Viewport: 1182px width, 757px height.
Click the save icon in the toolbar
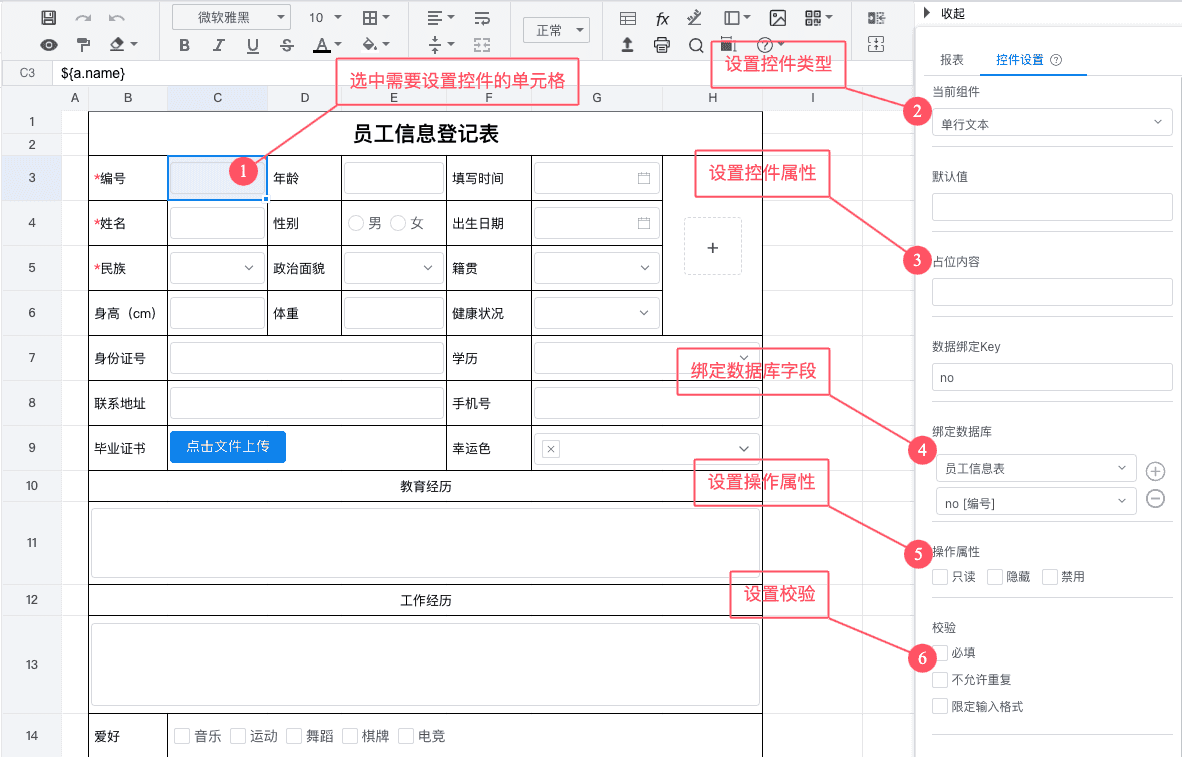[x=48, y=17]
